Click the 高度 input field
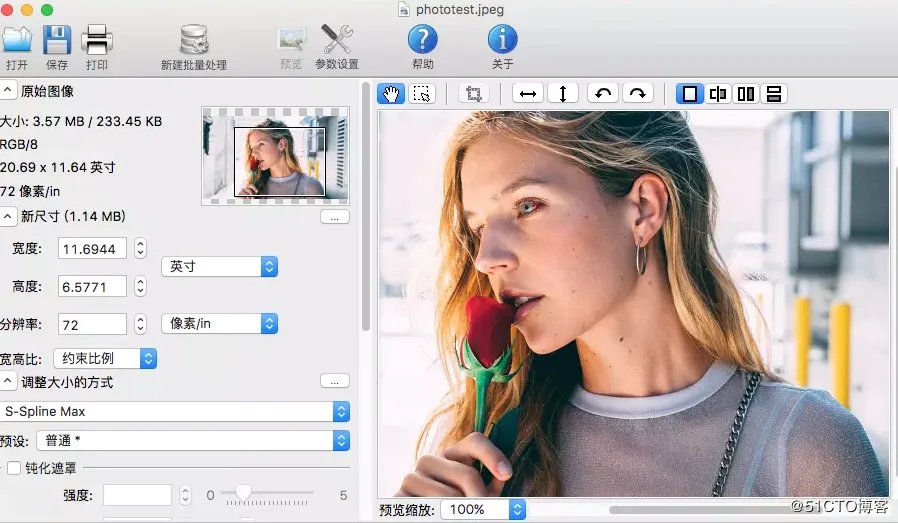 (92, 286)
